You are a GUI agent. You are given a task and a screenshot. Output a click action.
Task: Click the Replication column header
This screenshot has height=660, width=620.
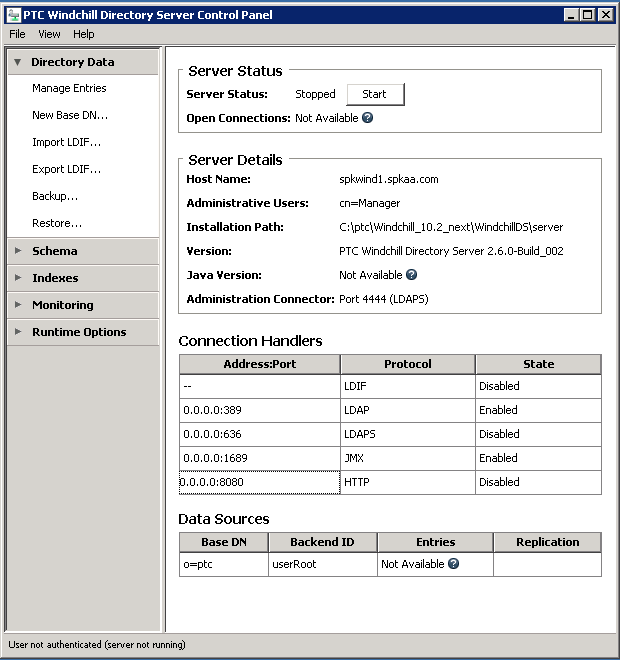[x=547, y=542]
